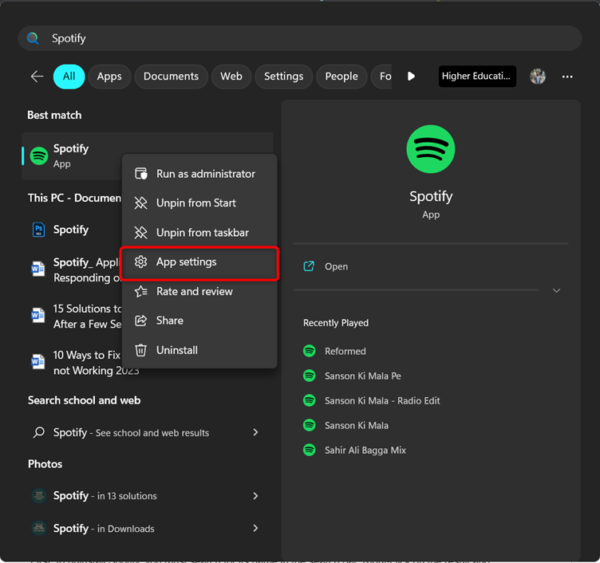Expand the chevron below Open action
The image size is (600, 563).
(x=556, y=291)
